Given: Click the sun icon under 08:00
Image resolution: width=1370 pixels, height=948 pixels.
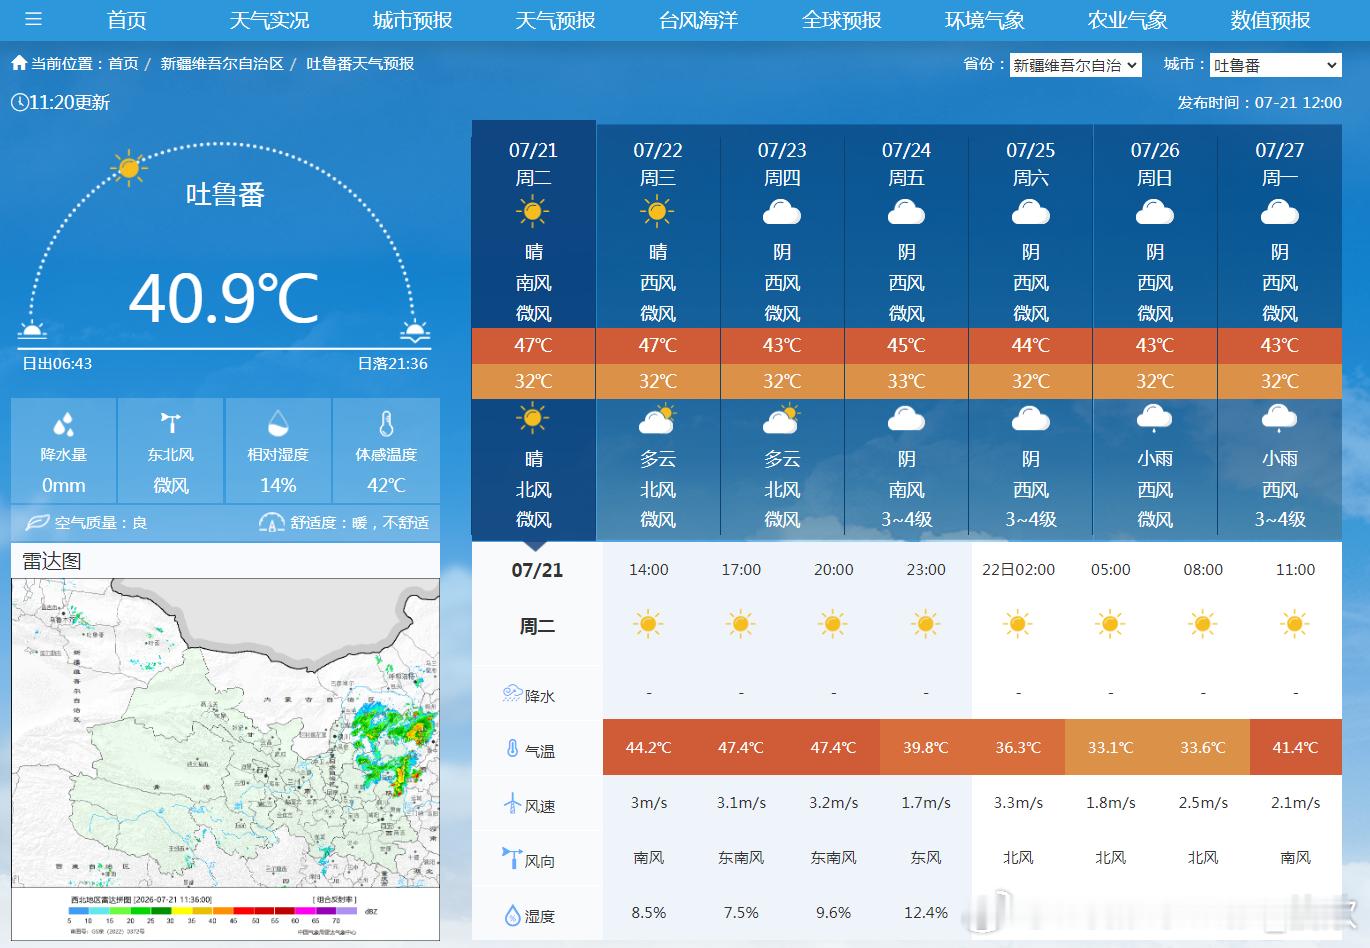Looking at the screenshot, I should 1203,625.
